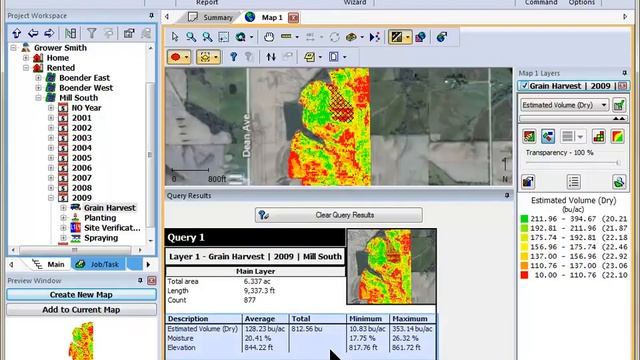The height and width of the screenshot is (360, 640).
Task: Click the red-green map legend style icon
Action: pyautogui.click(x=529, y=136)
